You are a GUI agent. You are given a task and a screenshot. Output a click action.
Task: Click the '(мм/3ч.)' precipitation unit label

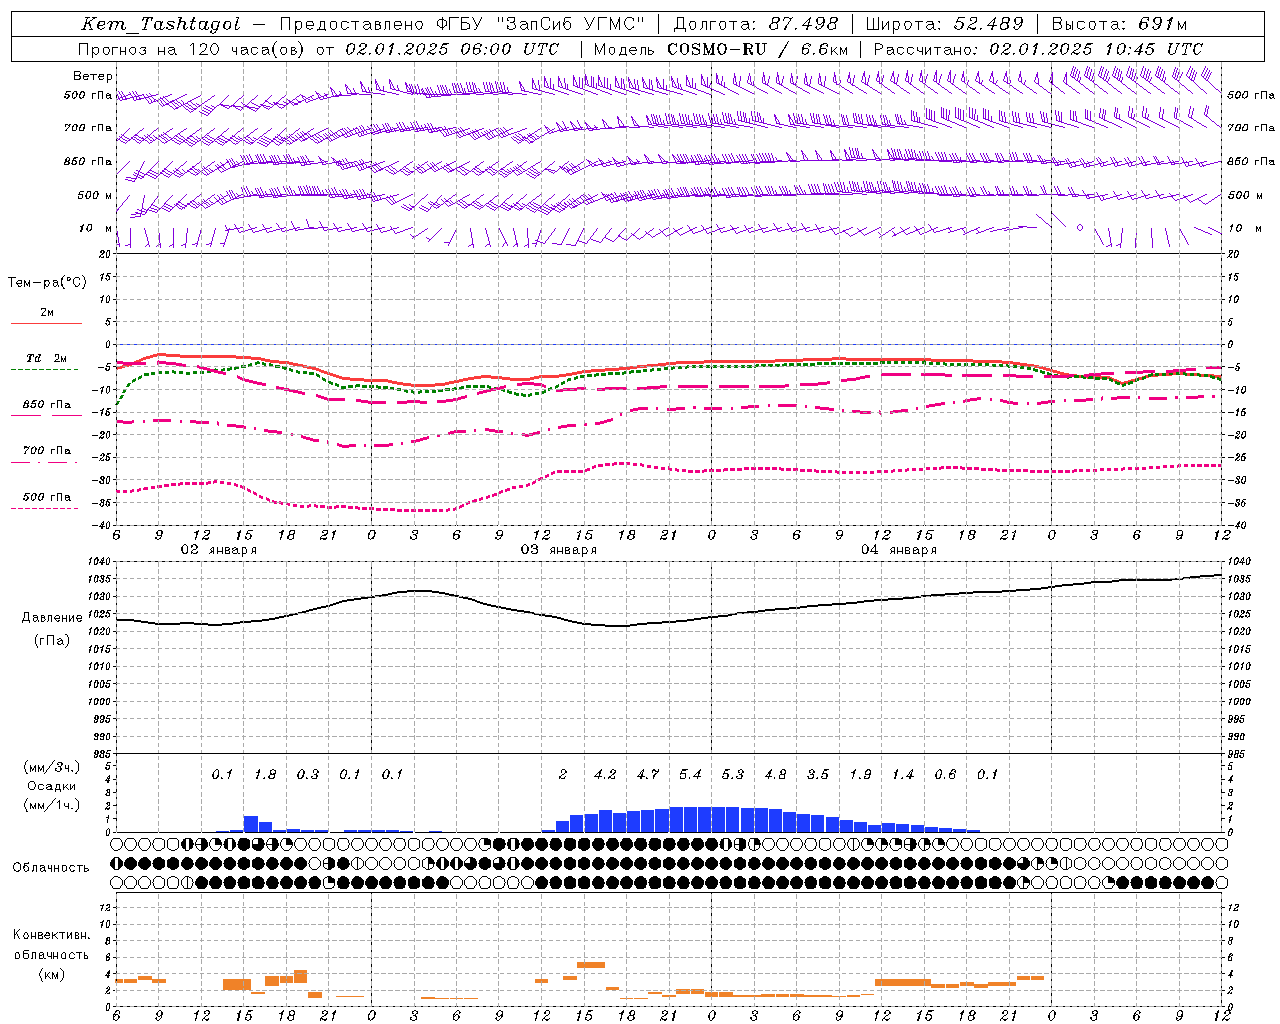[52, 767]
